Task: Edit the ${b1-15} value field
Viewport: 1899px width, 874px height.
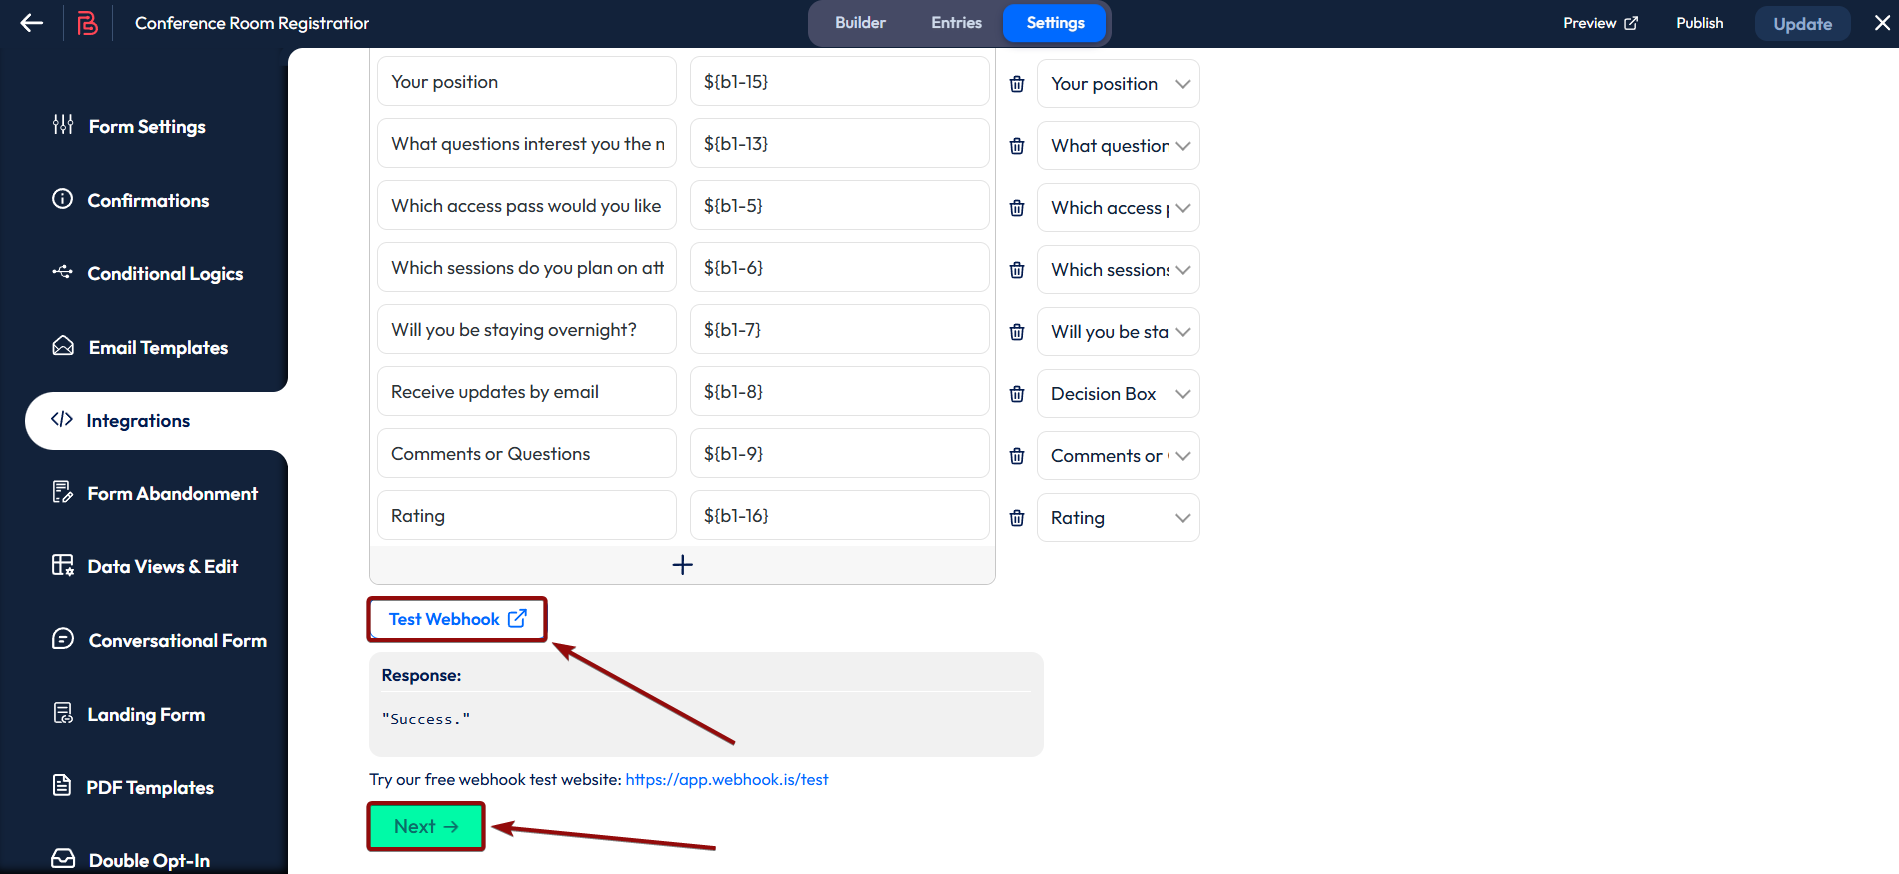Action: pos(840,82)
